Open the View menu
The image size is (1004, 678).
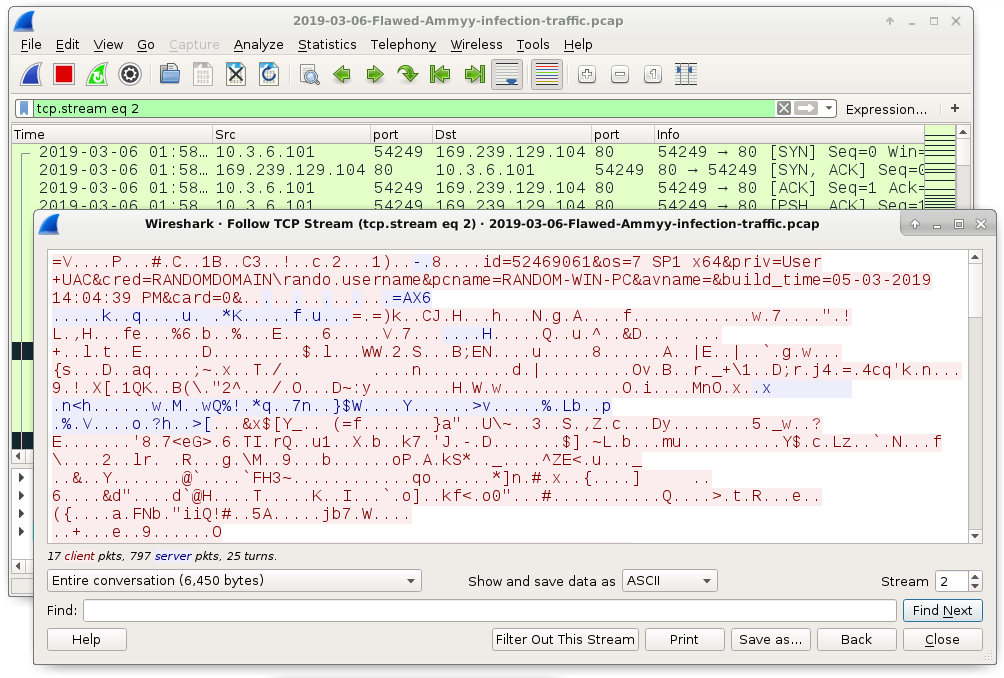click(108, 44)
